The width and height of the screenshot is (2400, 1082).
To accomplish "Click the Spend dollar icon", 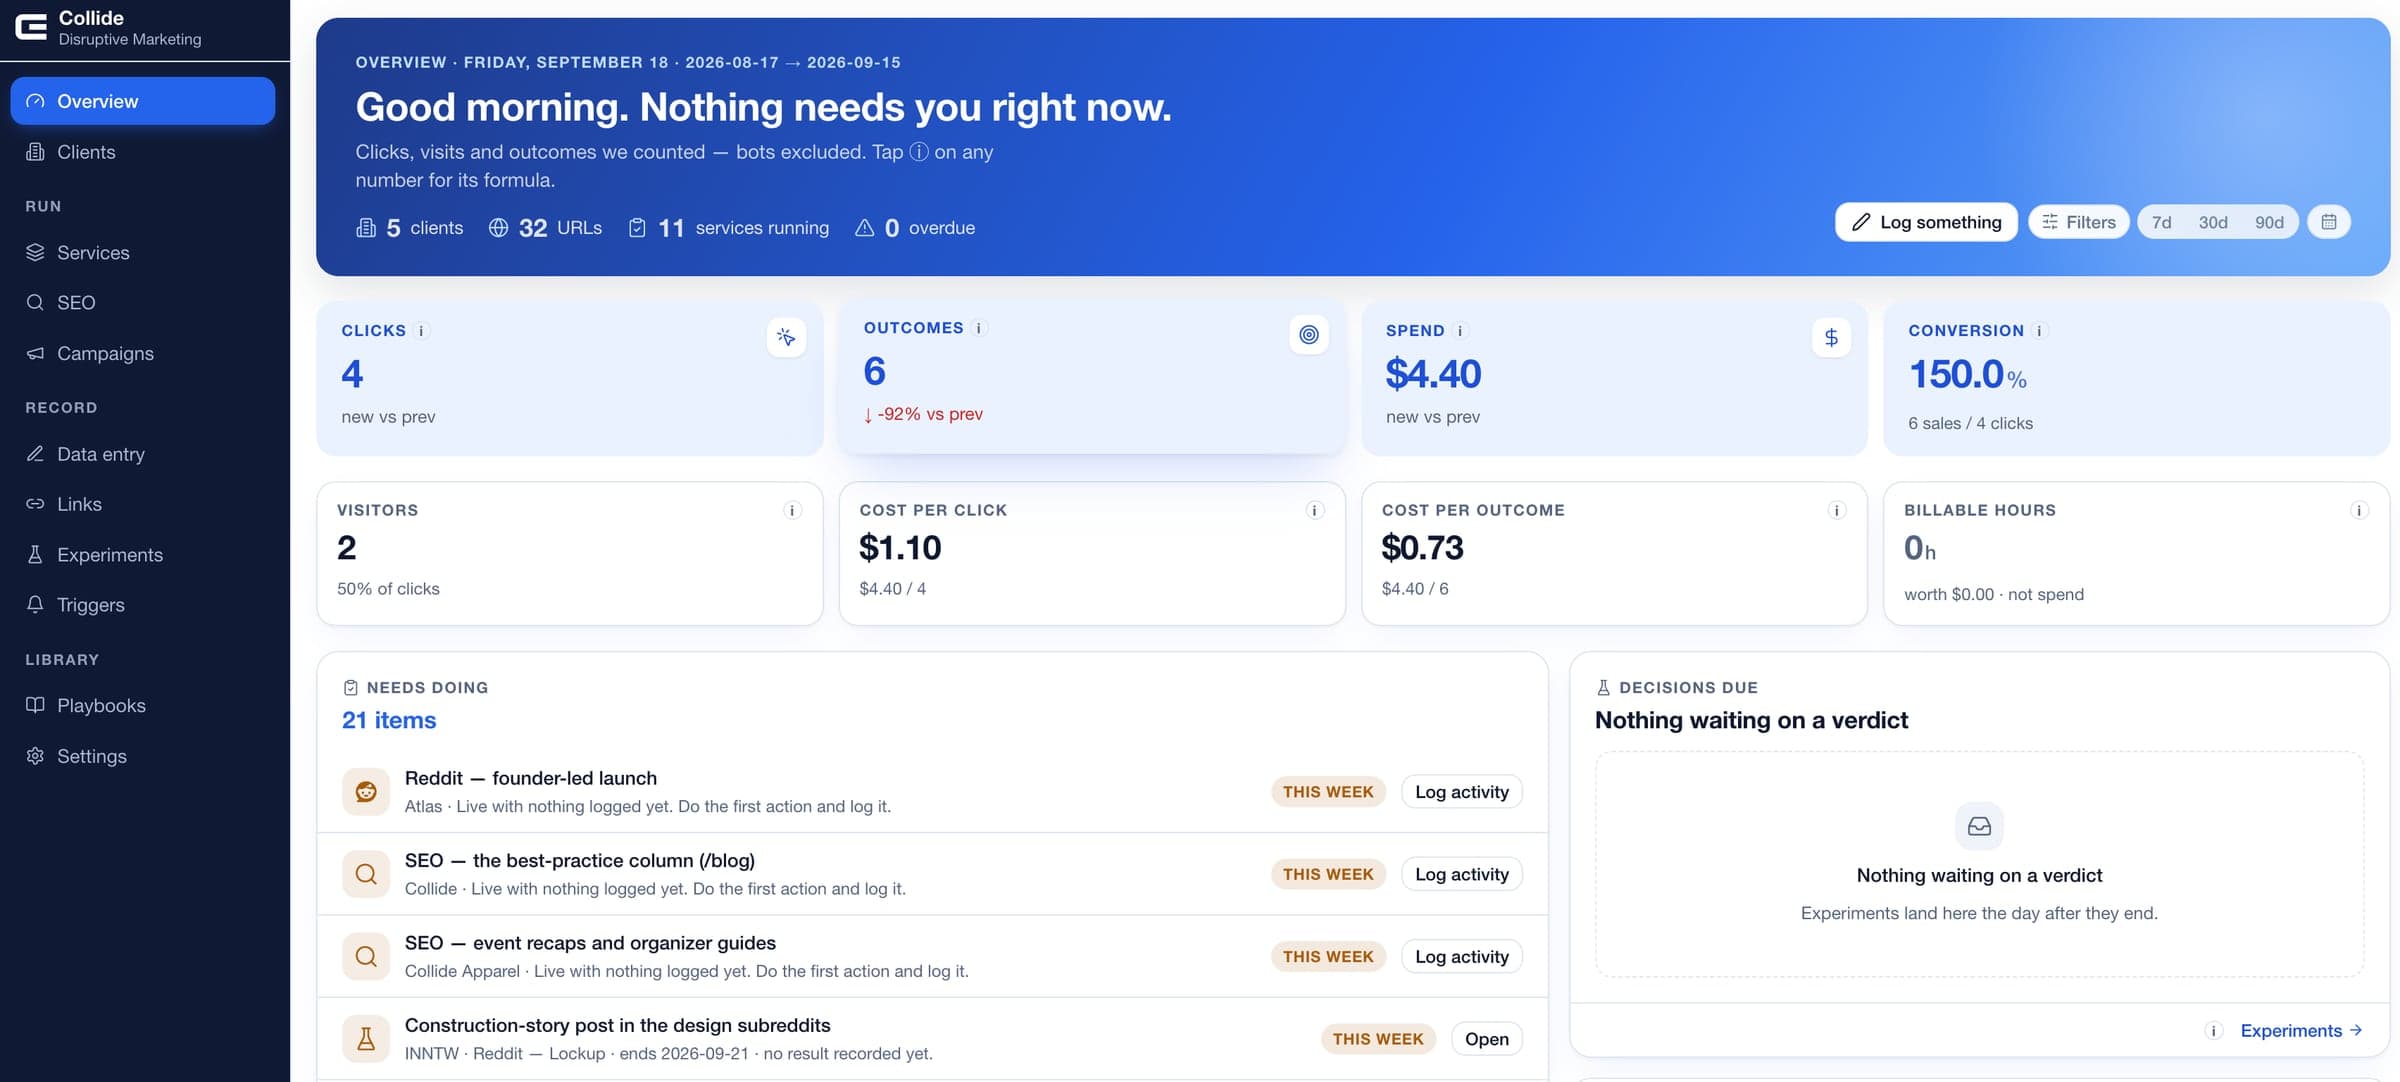I will coord(1830,338).
